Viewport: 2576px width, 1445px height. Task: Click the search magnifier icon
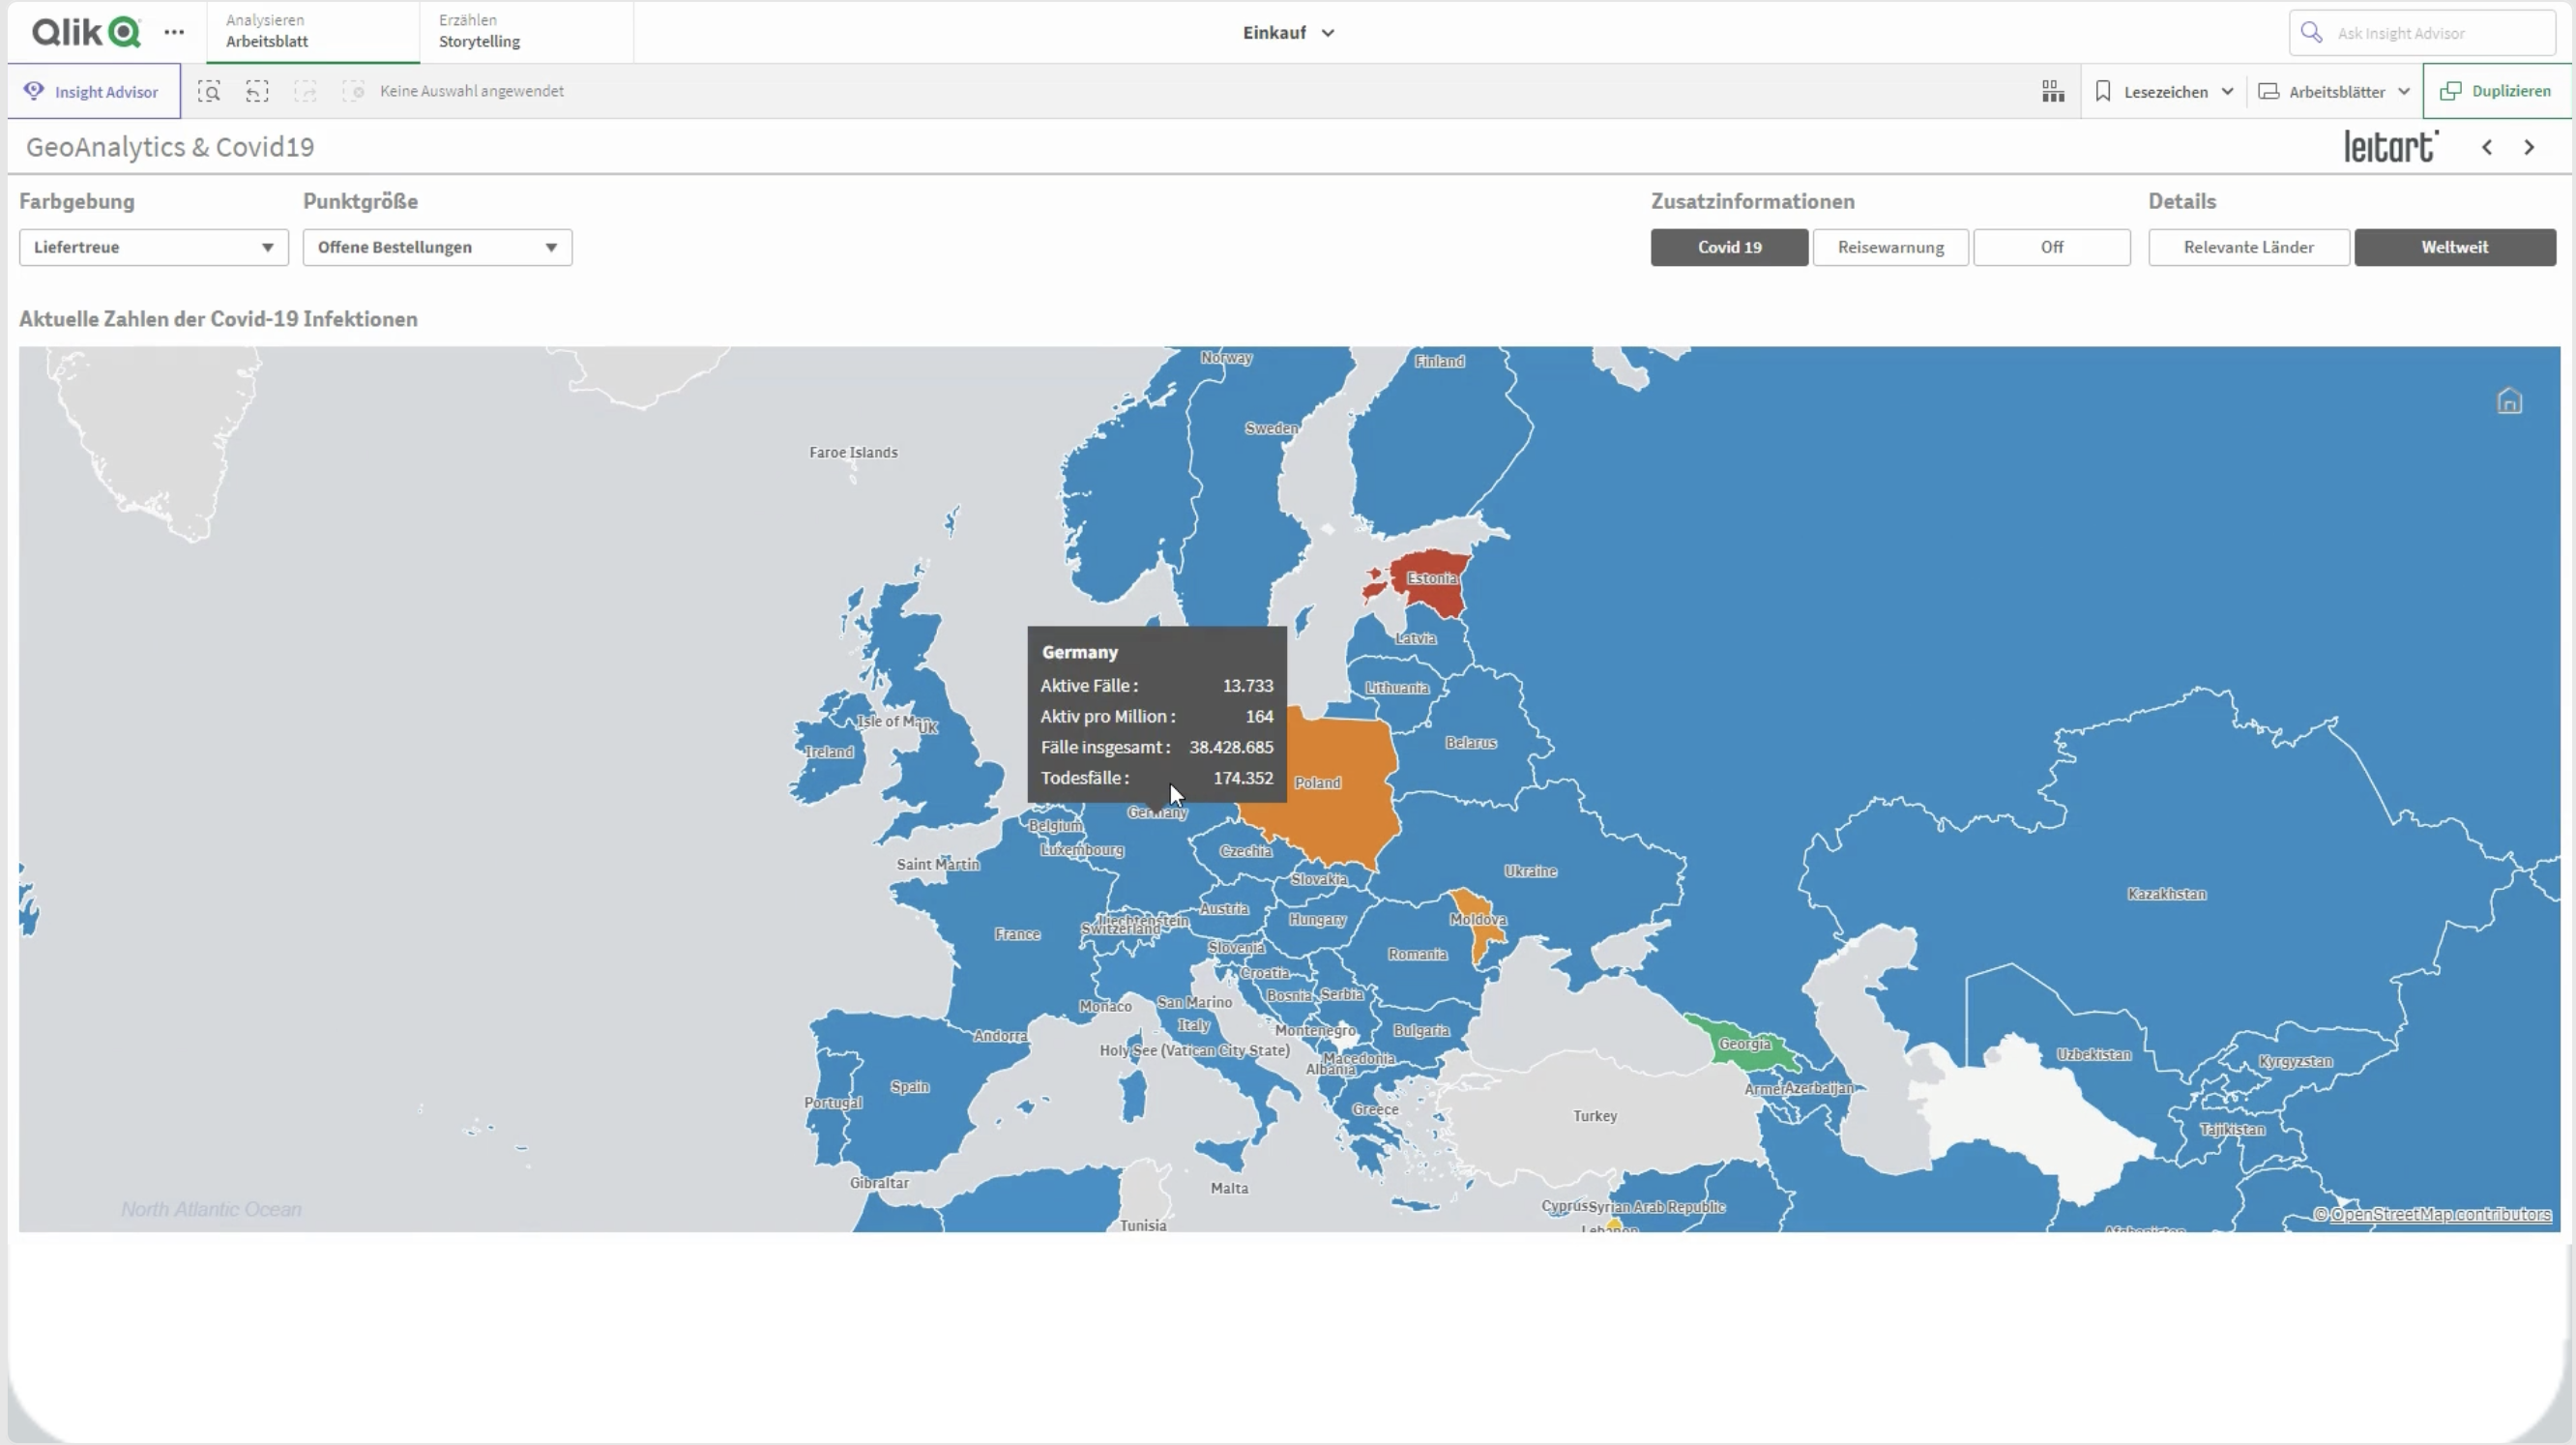coord(2311,32)
